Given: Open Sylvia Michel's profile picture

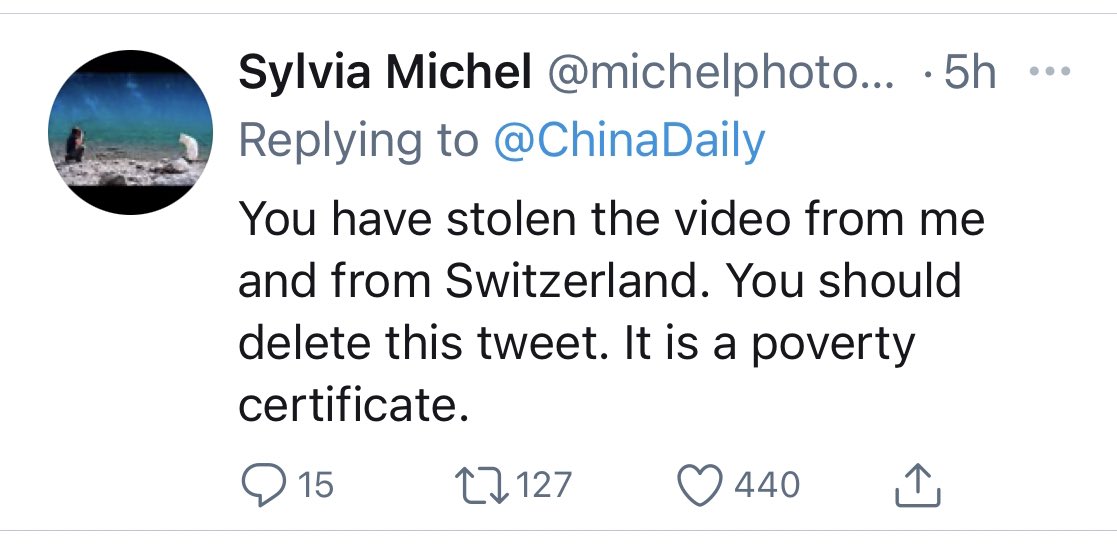Looking at the screenshot, I should tap(130, 133).
